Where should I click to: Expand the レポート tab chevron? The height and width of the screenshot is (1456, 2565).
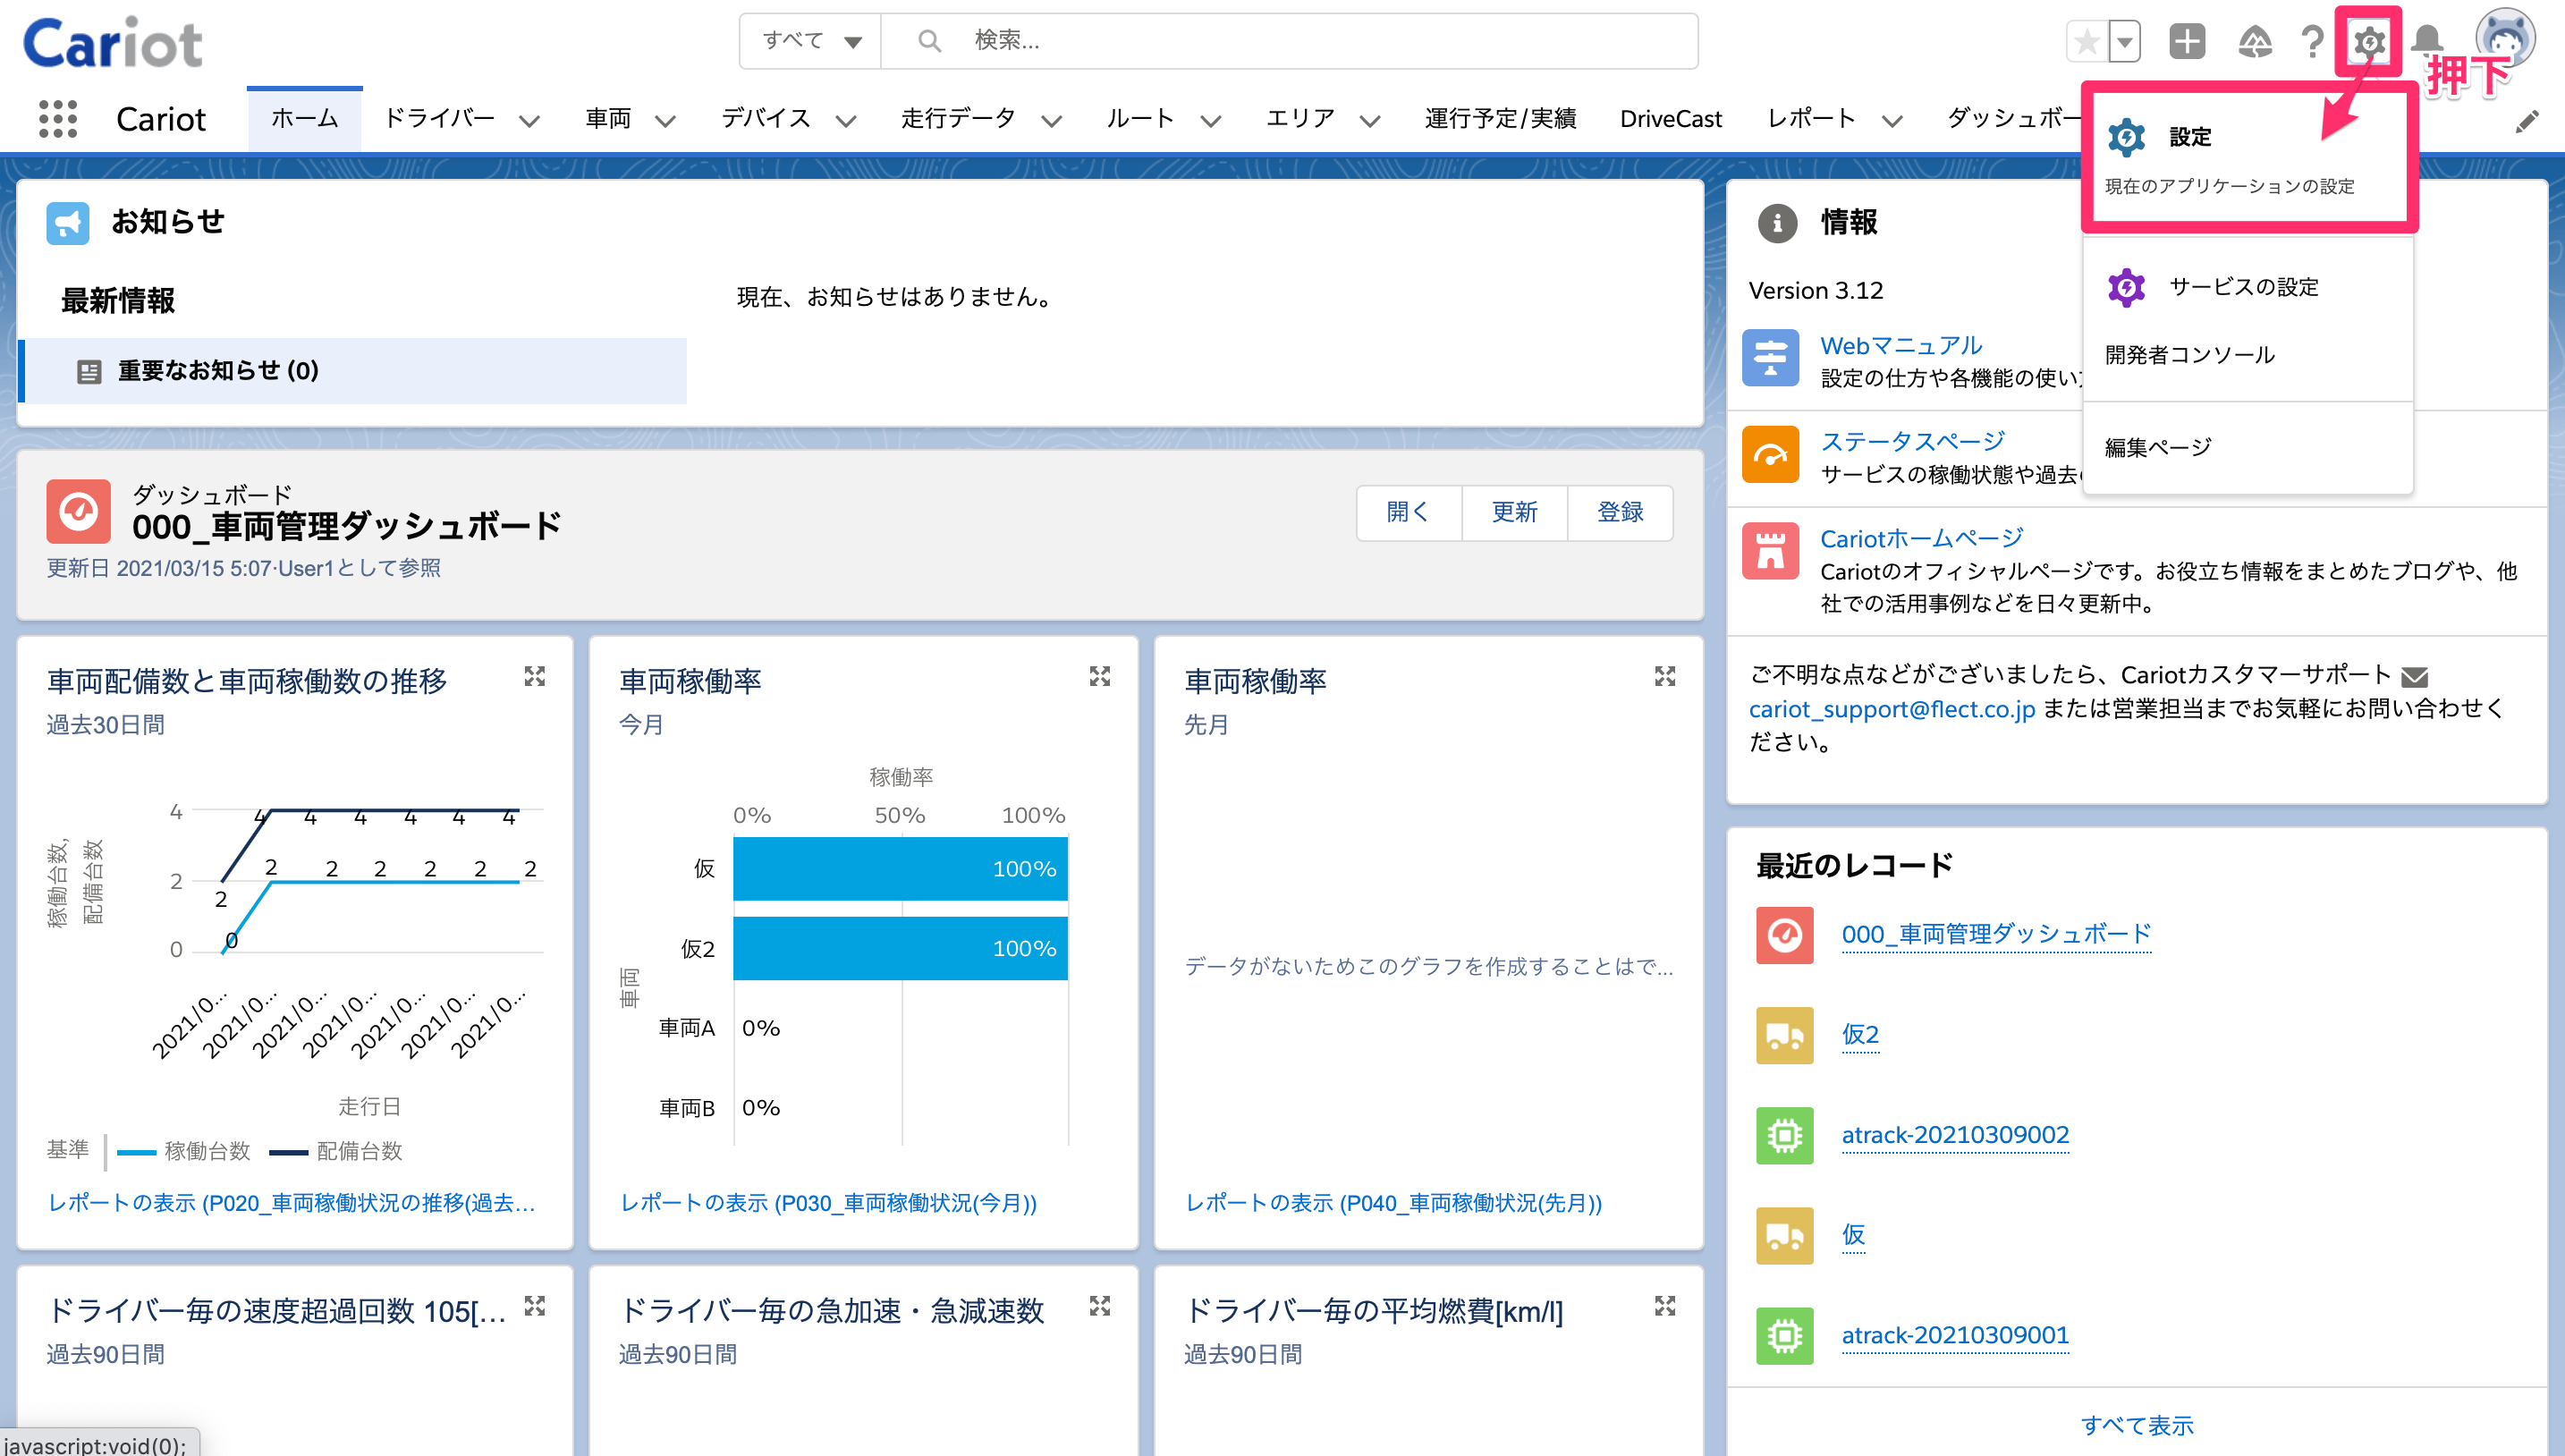(1891, 121)
